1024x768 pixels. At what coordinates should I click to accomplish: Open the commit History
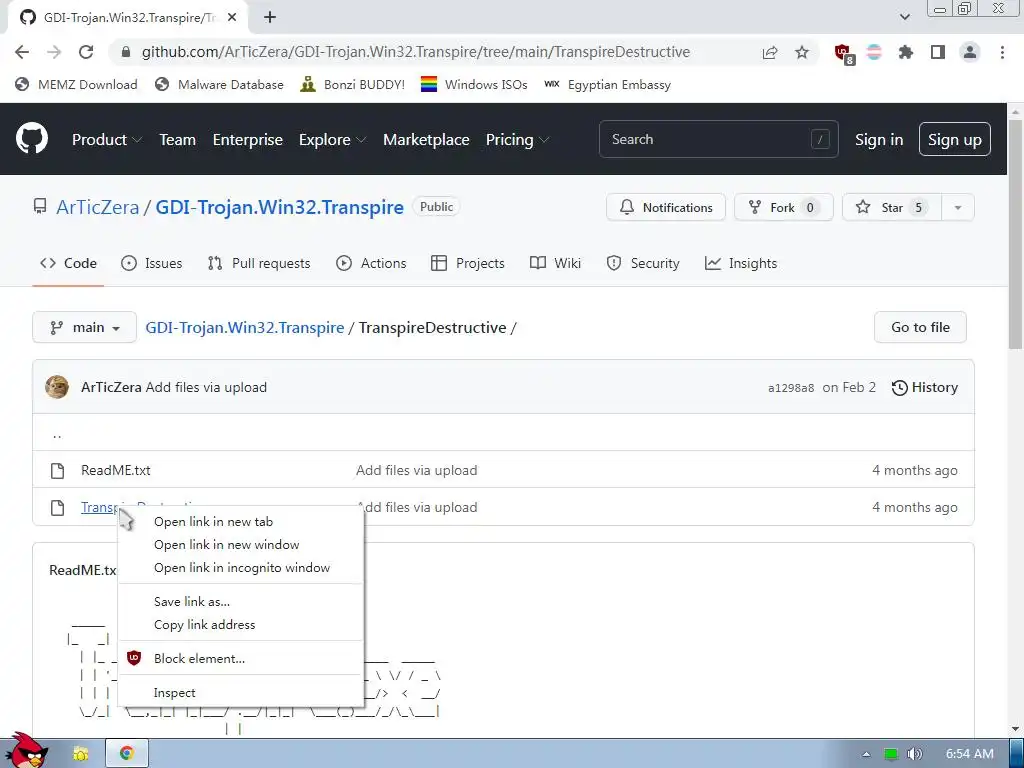(925, 387)
